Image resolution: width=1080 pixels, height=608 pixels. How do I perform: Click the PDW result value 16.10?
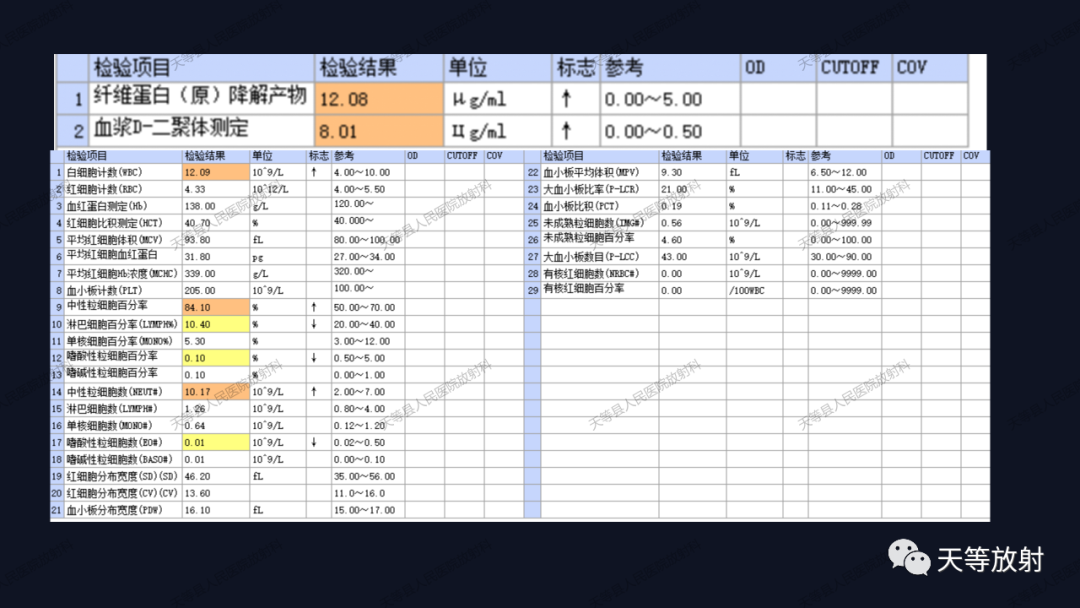coord(197,510)
